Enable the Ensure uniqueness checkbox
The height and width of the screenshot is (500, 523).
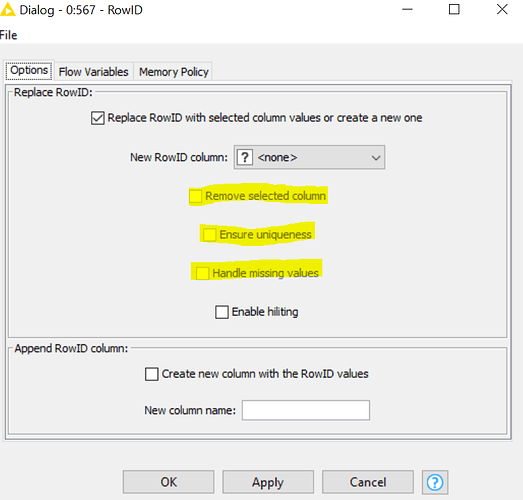click(x=209, y=234)
